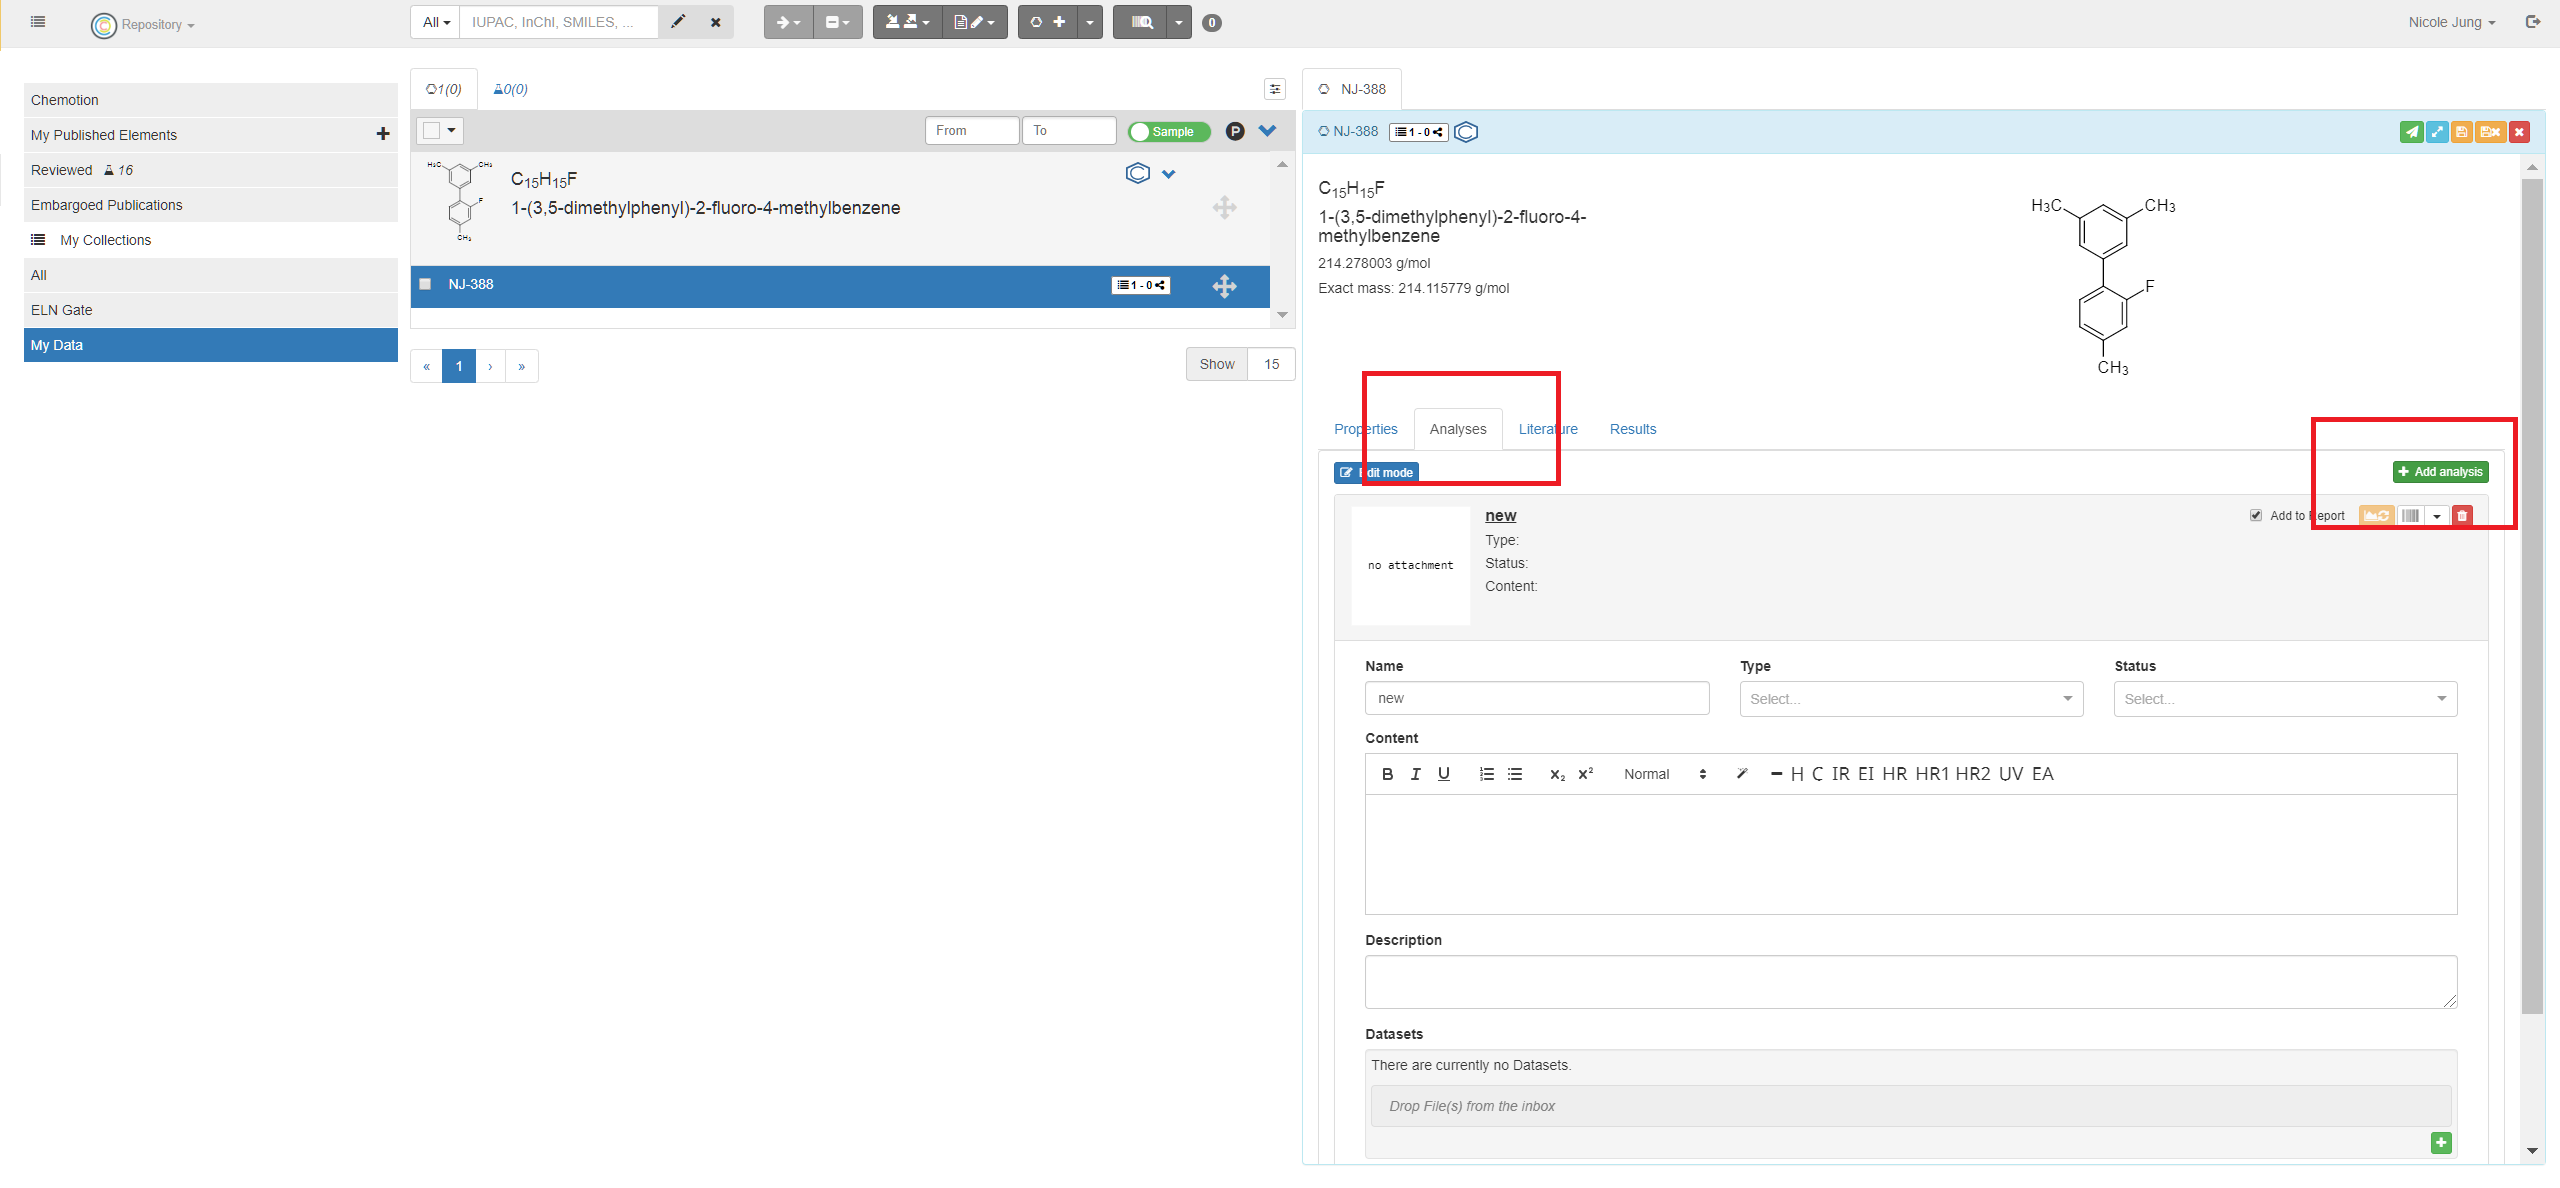Switch to the Results tab
The height and width of the screenshot is (1188, 2560).
(1632, 429)
